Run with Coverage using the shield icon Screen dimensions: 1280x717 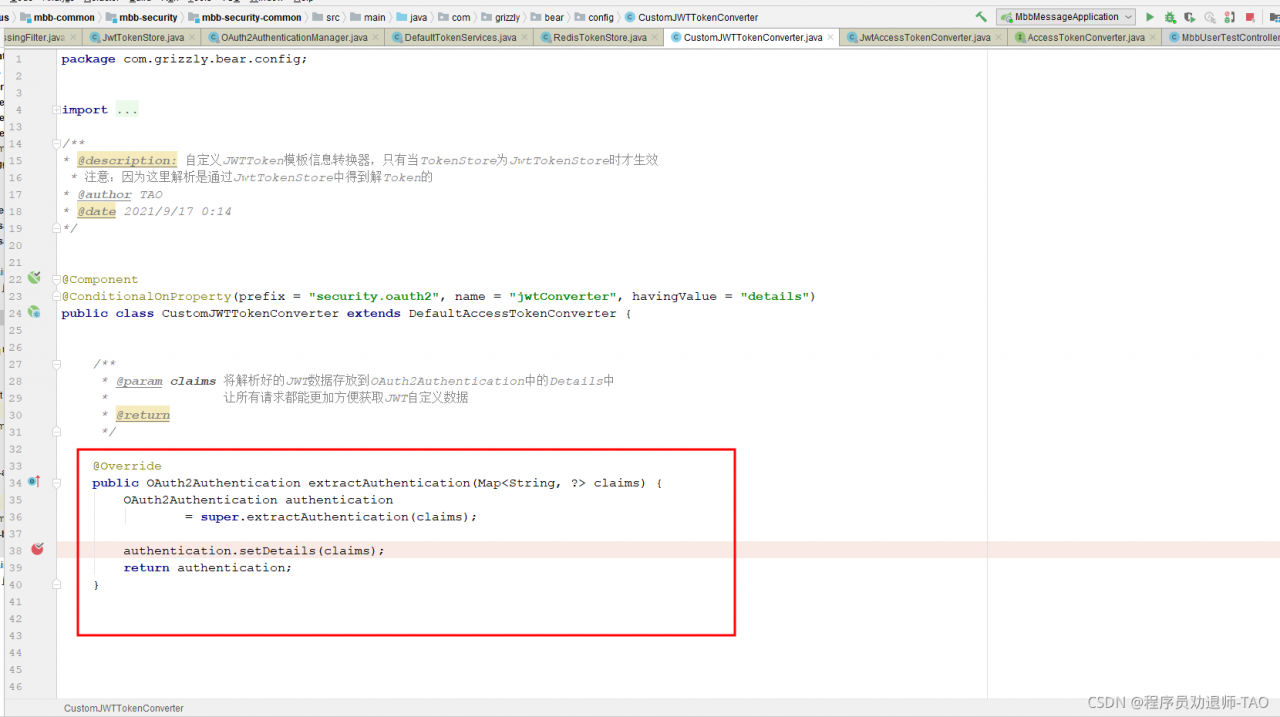pos(1189,17)
